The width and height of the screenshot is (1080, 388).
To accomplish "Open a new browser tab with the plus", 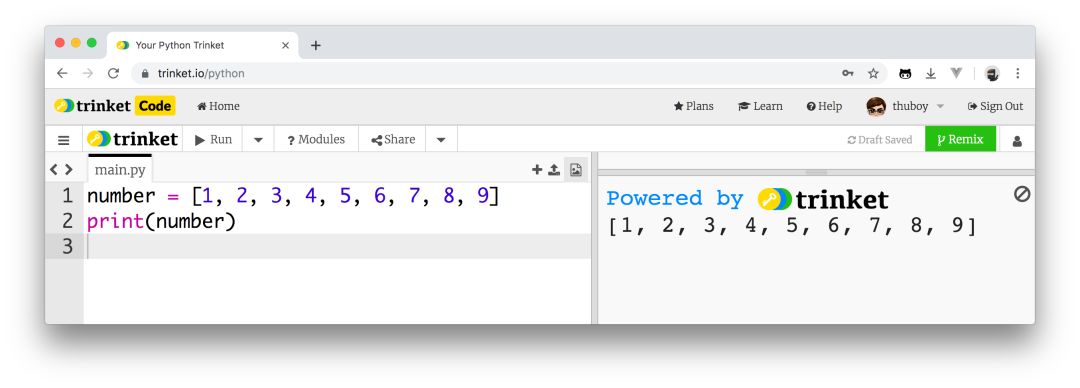I will 315,45.
